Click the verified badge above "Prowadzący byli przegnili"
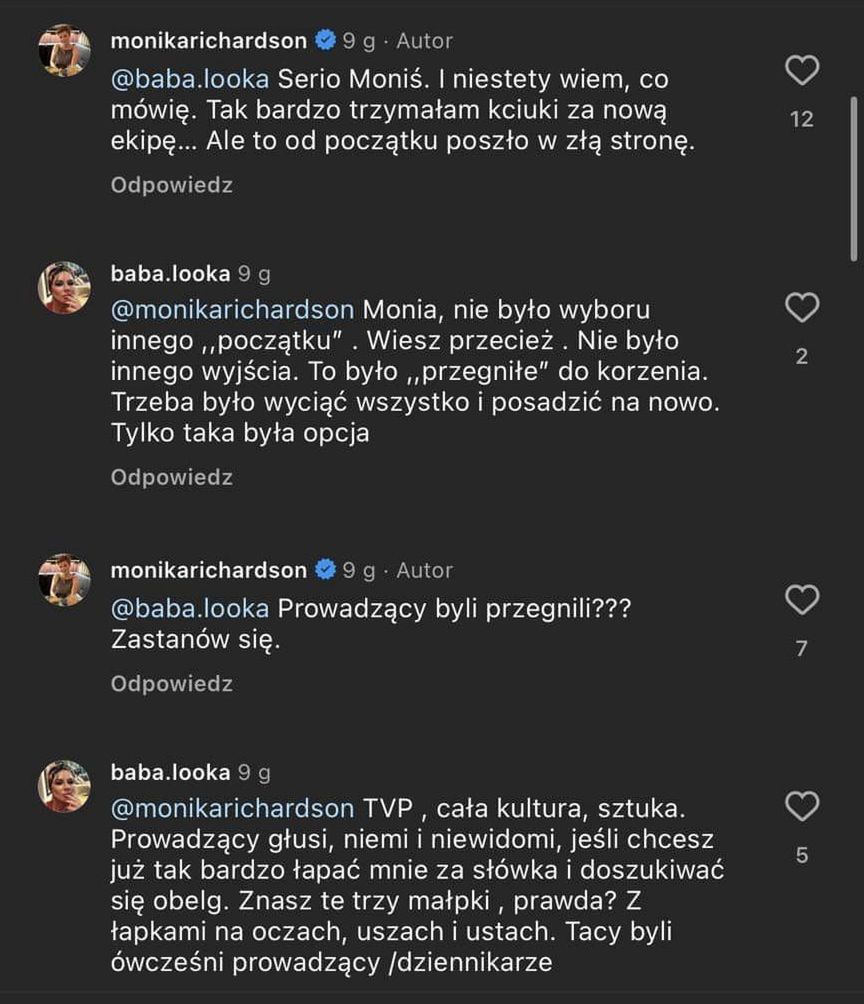 point(325,570)
